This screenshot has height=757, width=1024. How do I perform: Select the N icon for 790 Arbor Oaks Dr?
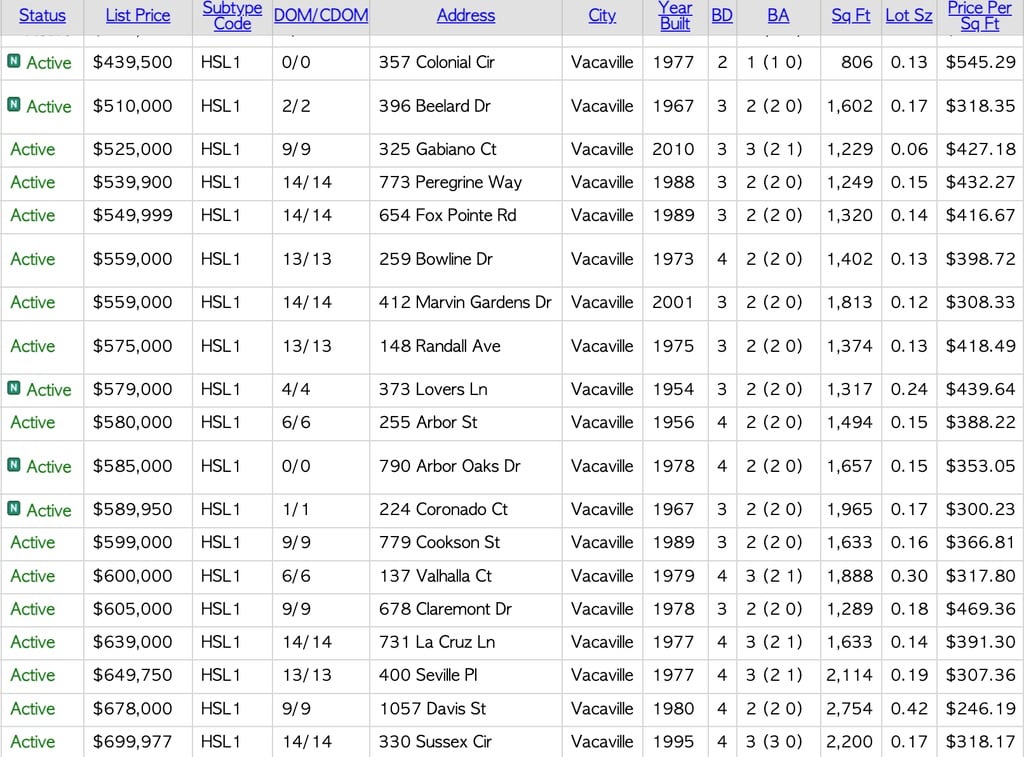14,465
